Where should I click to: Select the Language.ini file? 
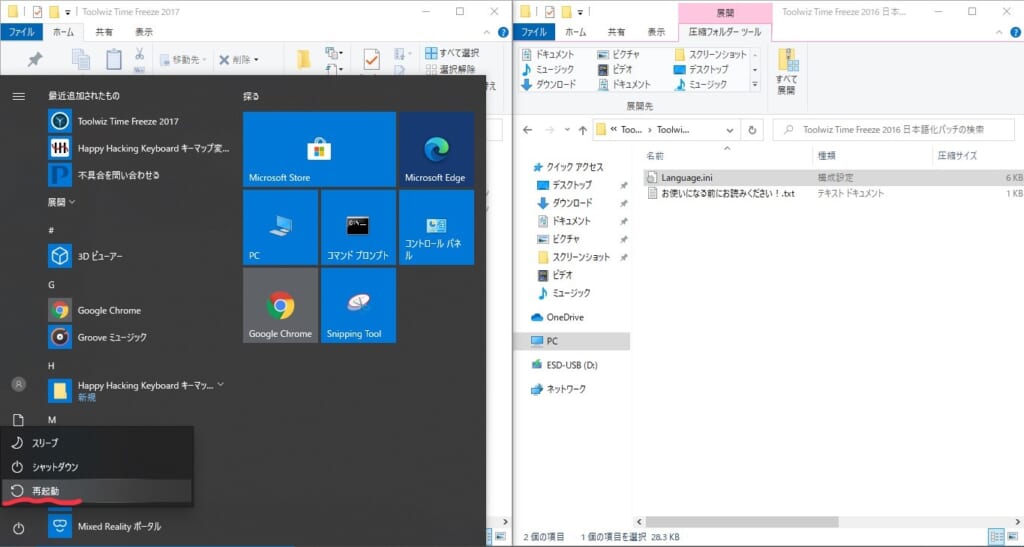click(833, 178)
